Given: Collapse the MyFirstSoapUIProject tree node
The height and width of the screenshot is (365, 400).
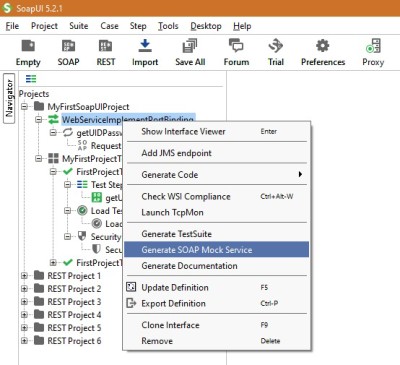Looking at the screenshot, I should click(x=24, y=107).
